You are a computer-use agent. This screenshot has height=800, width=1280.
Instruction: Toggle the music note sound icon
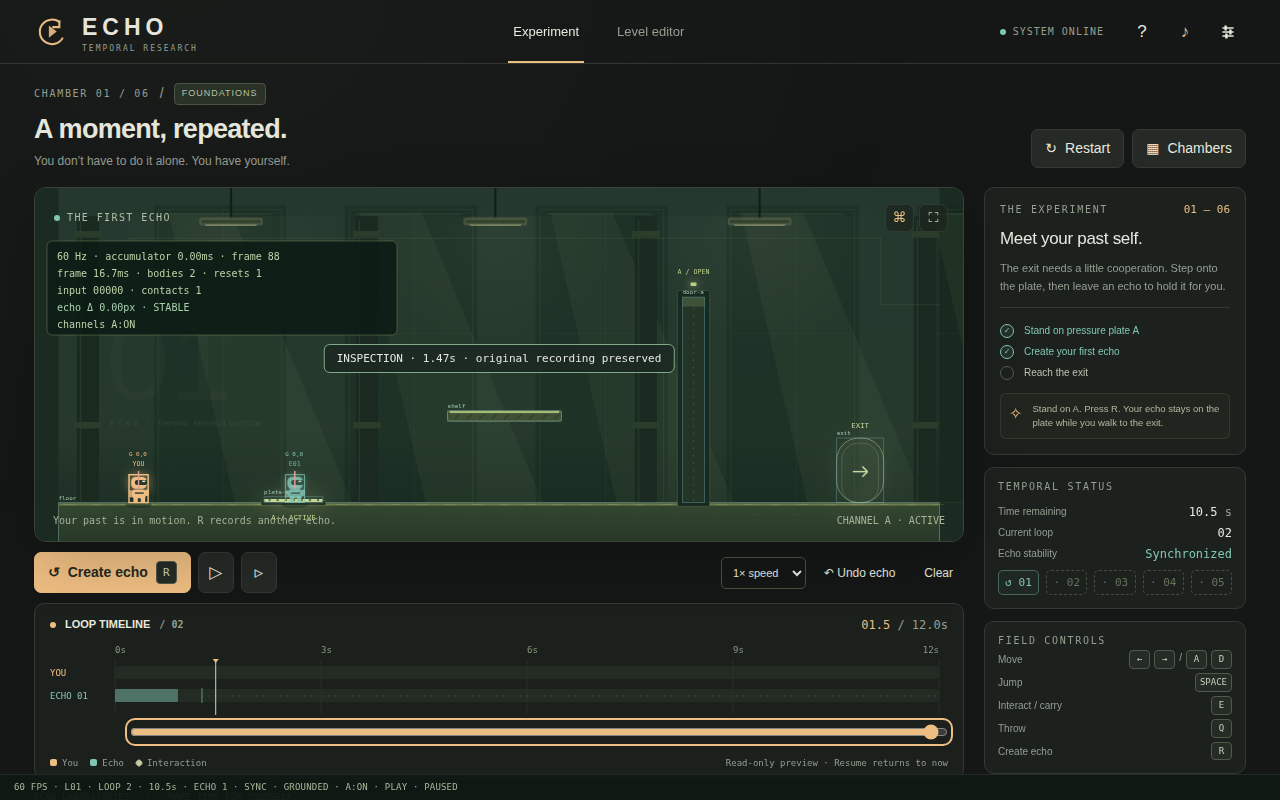pos(1185,32)
